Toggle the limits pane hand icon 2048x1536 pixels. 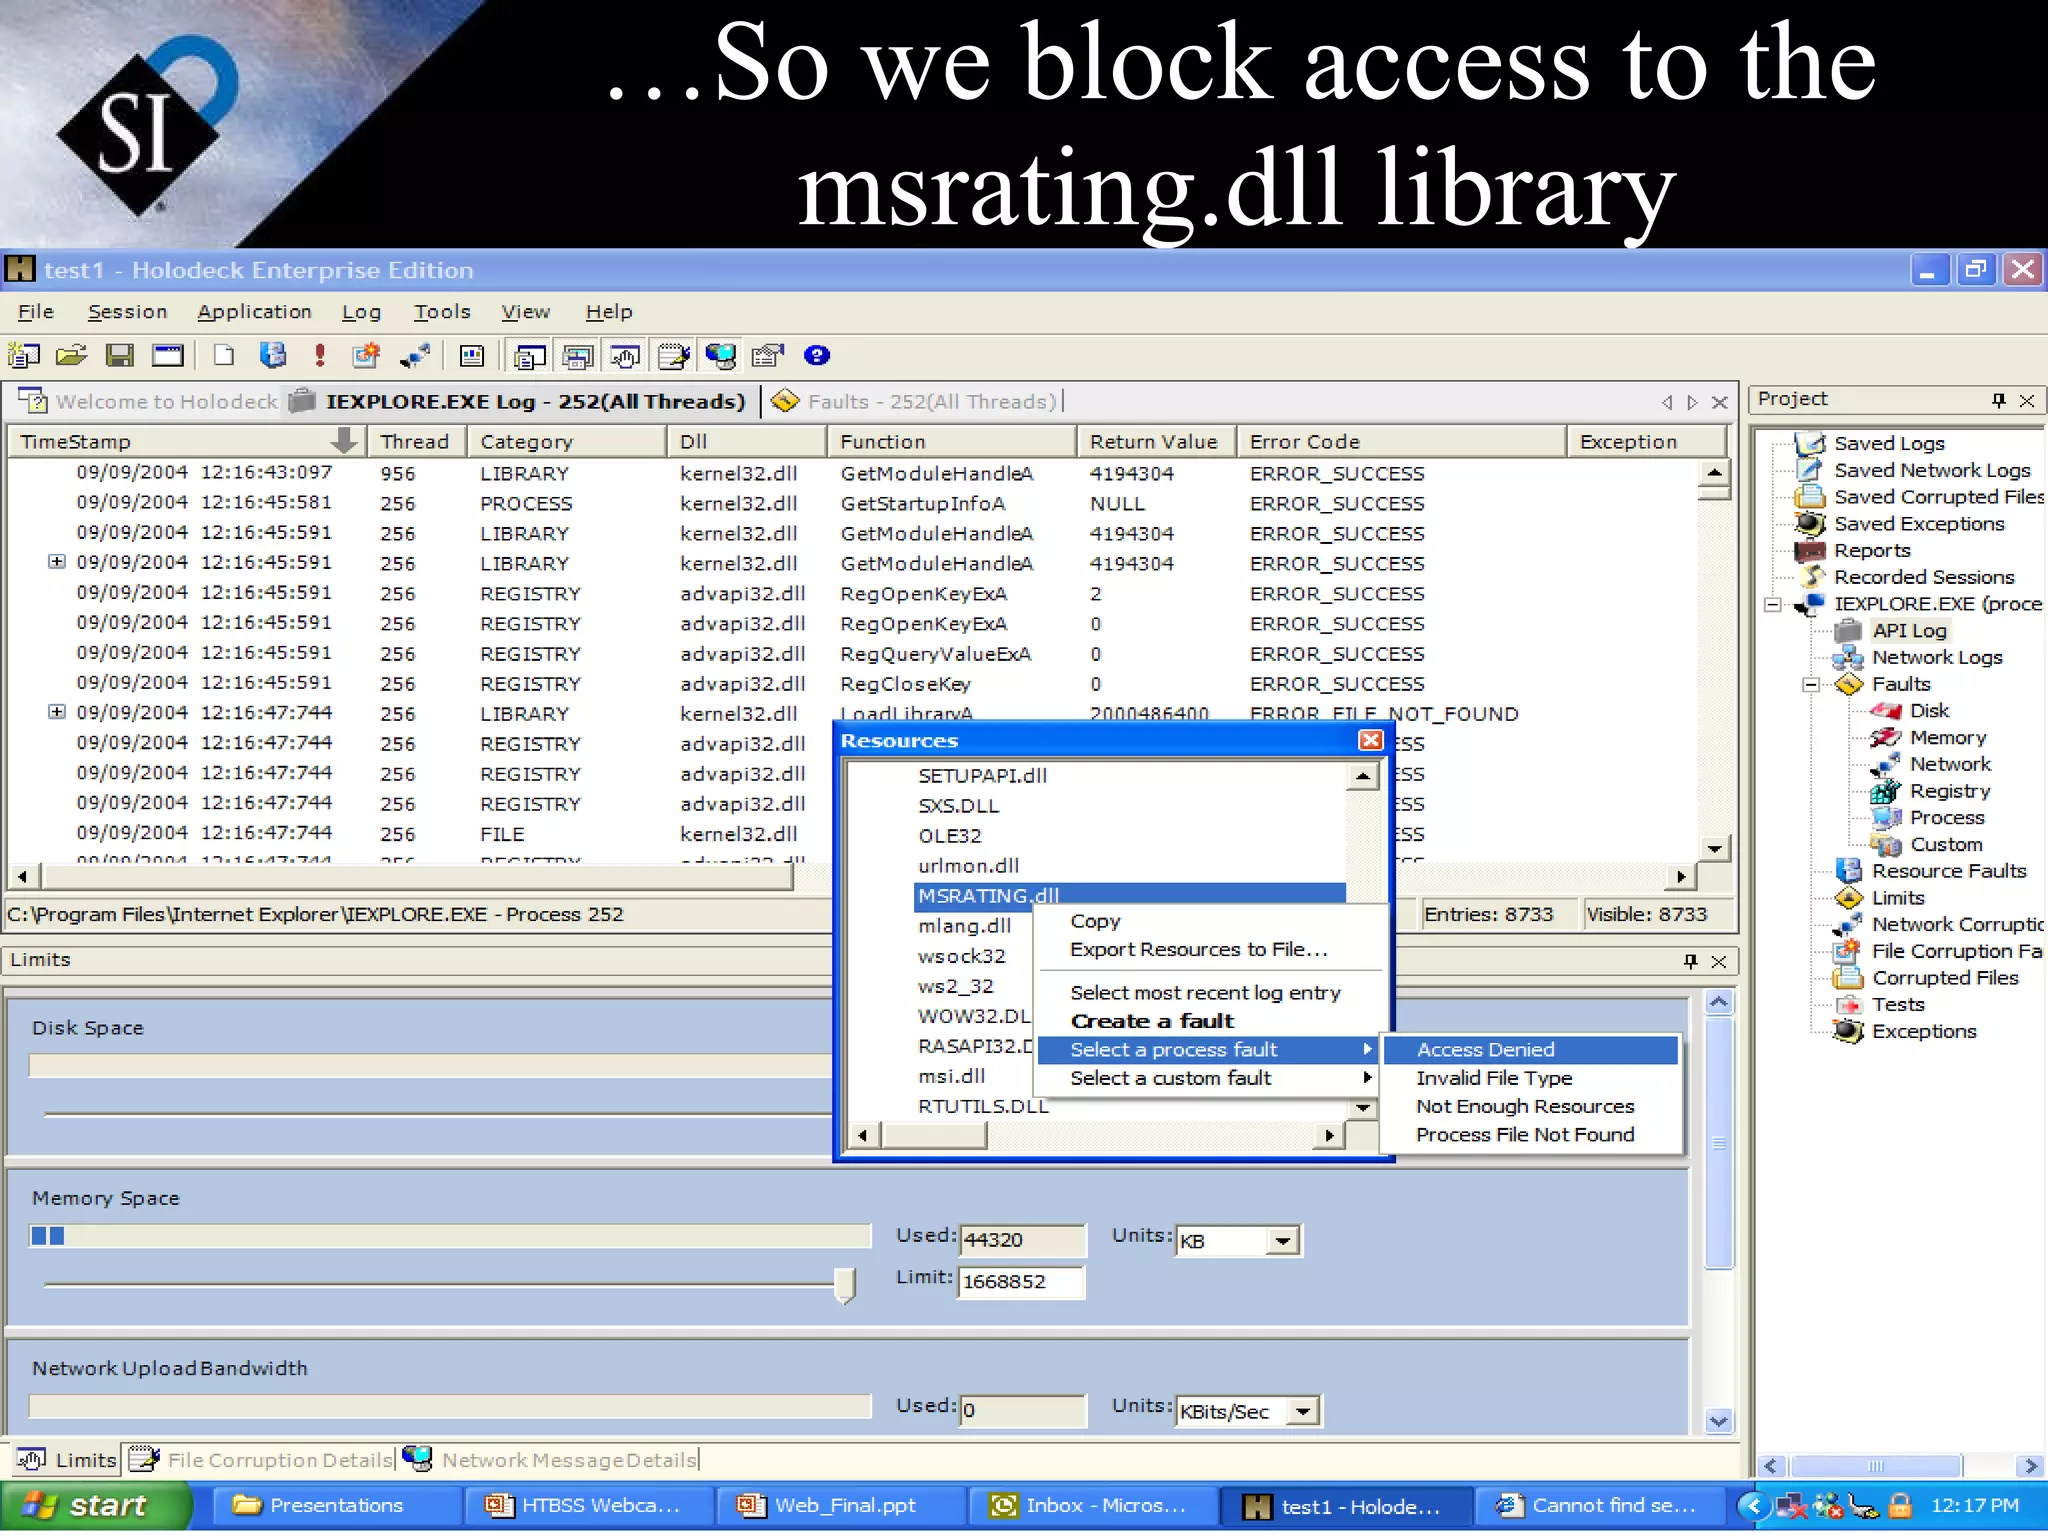tap(625, 356)
